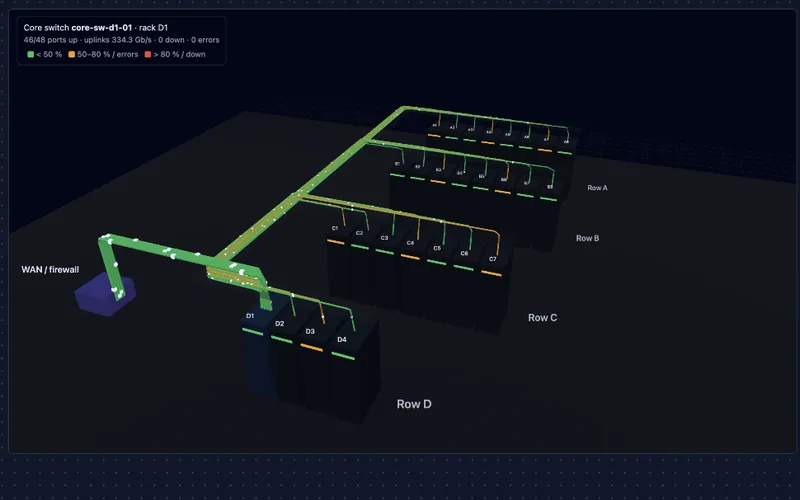Click the Row A label
The height and width of the screenshot is (500, 800).
tap(597, 188)
